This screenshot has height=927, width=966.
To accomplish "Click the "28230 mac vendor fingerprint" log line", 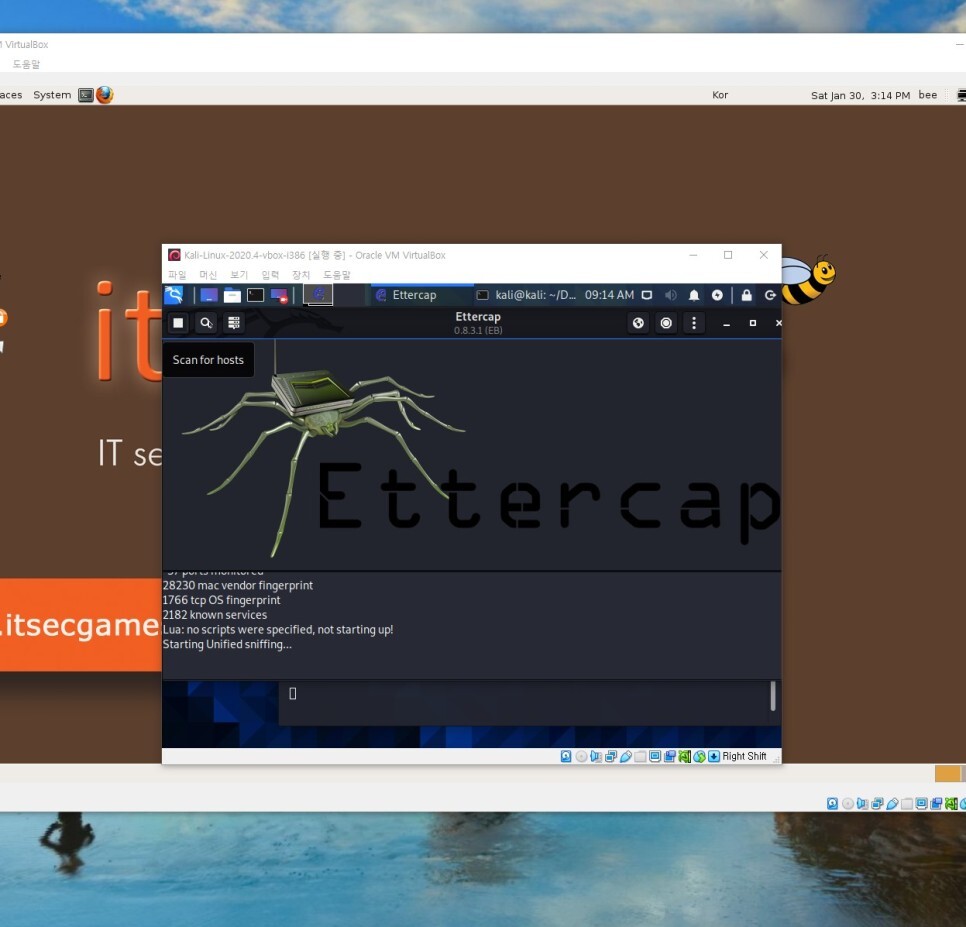I will 238,585.
